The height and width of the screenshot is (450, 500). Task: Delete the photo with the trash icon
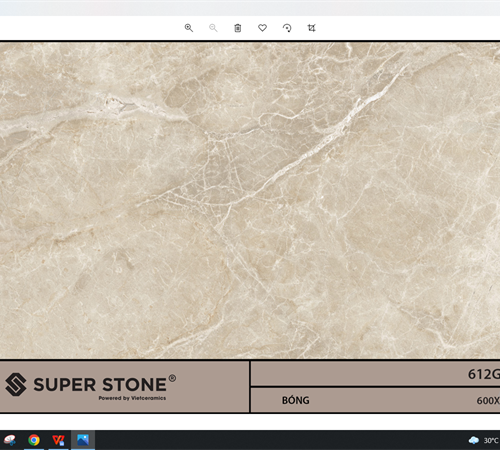pos(238,28)
